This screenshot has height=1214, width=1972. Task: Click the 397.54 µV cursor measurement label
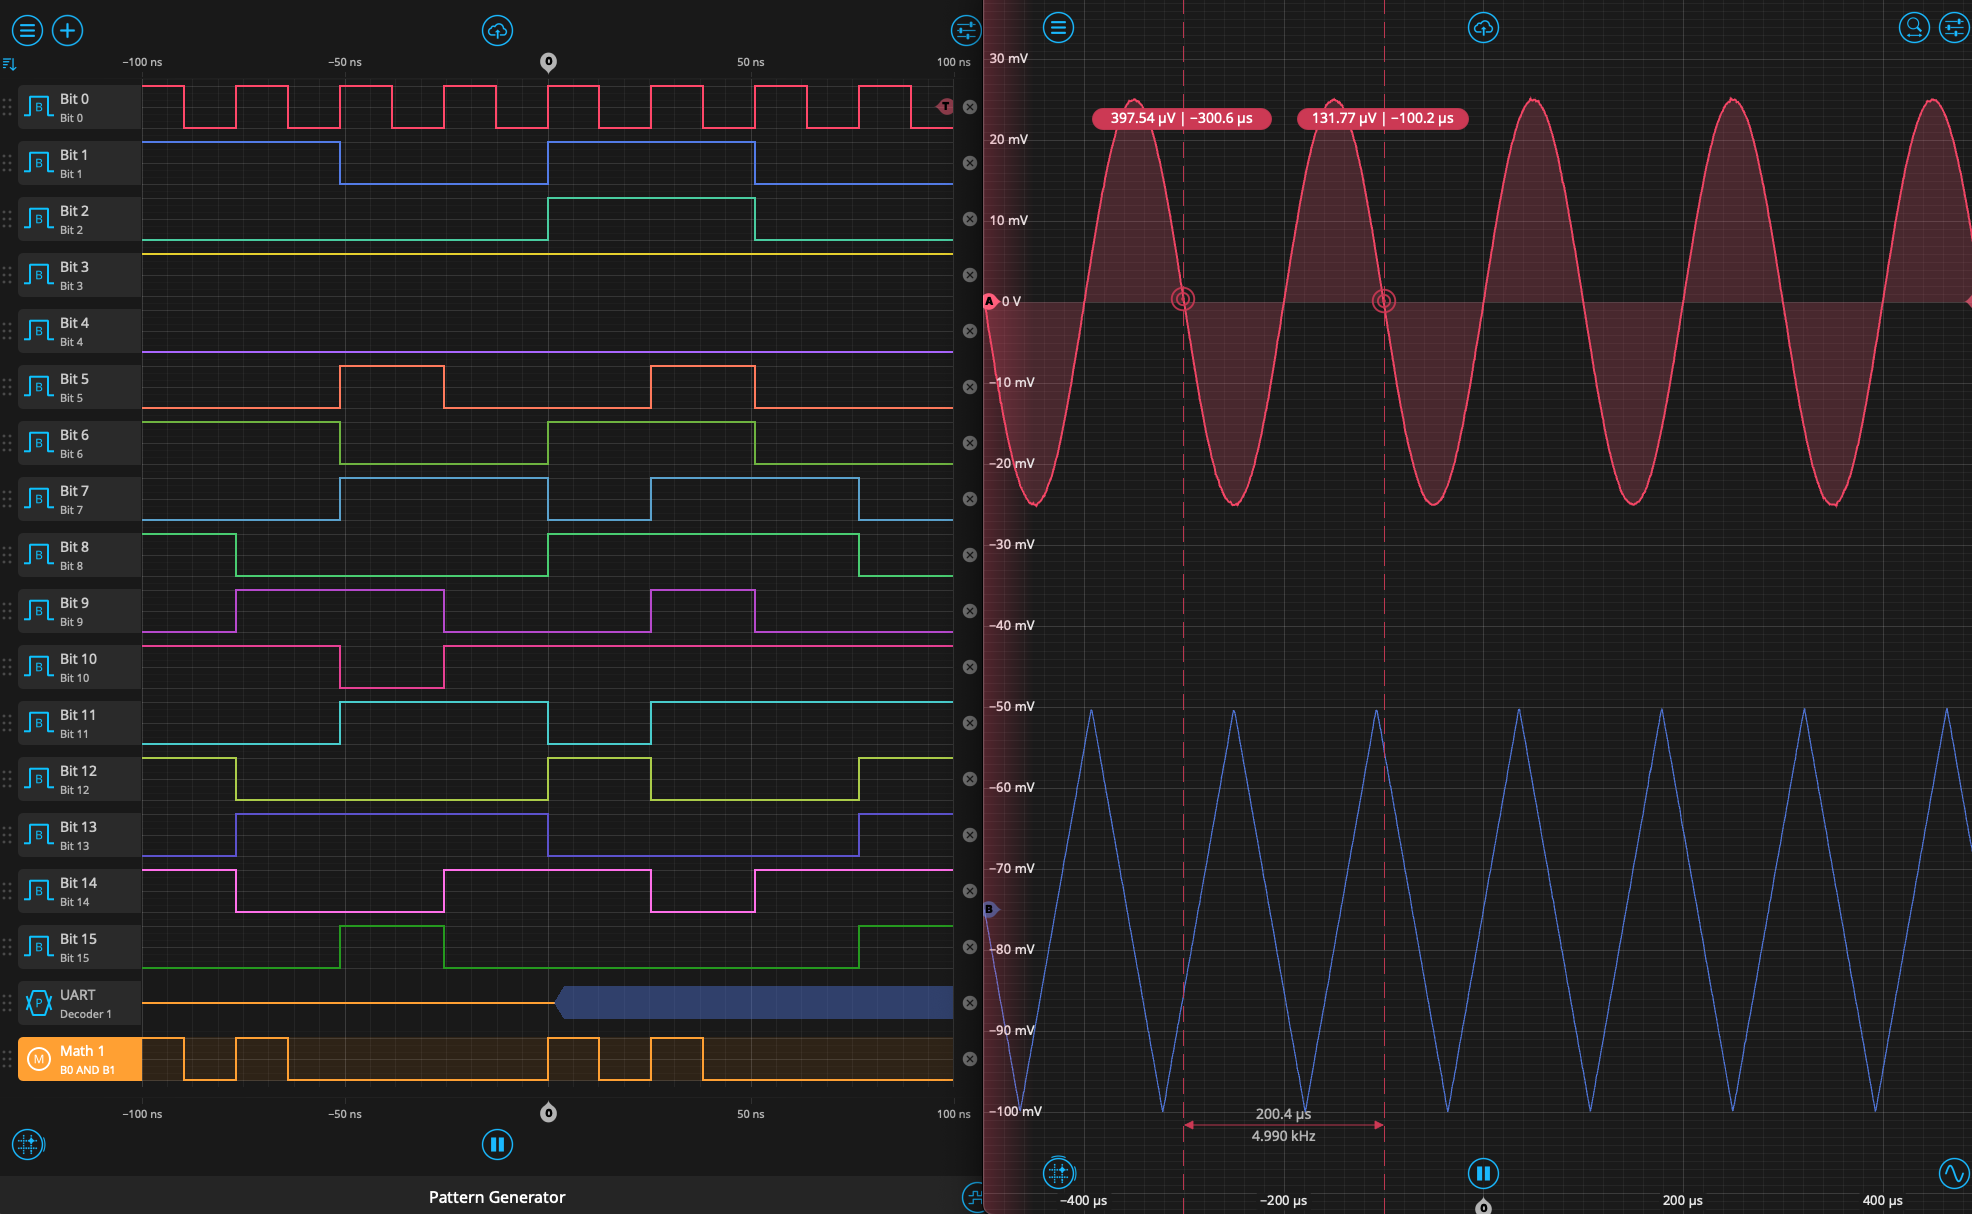[x=1181, y=118]
